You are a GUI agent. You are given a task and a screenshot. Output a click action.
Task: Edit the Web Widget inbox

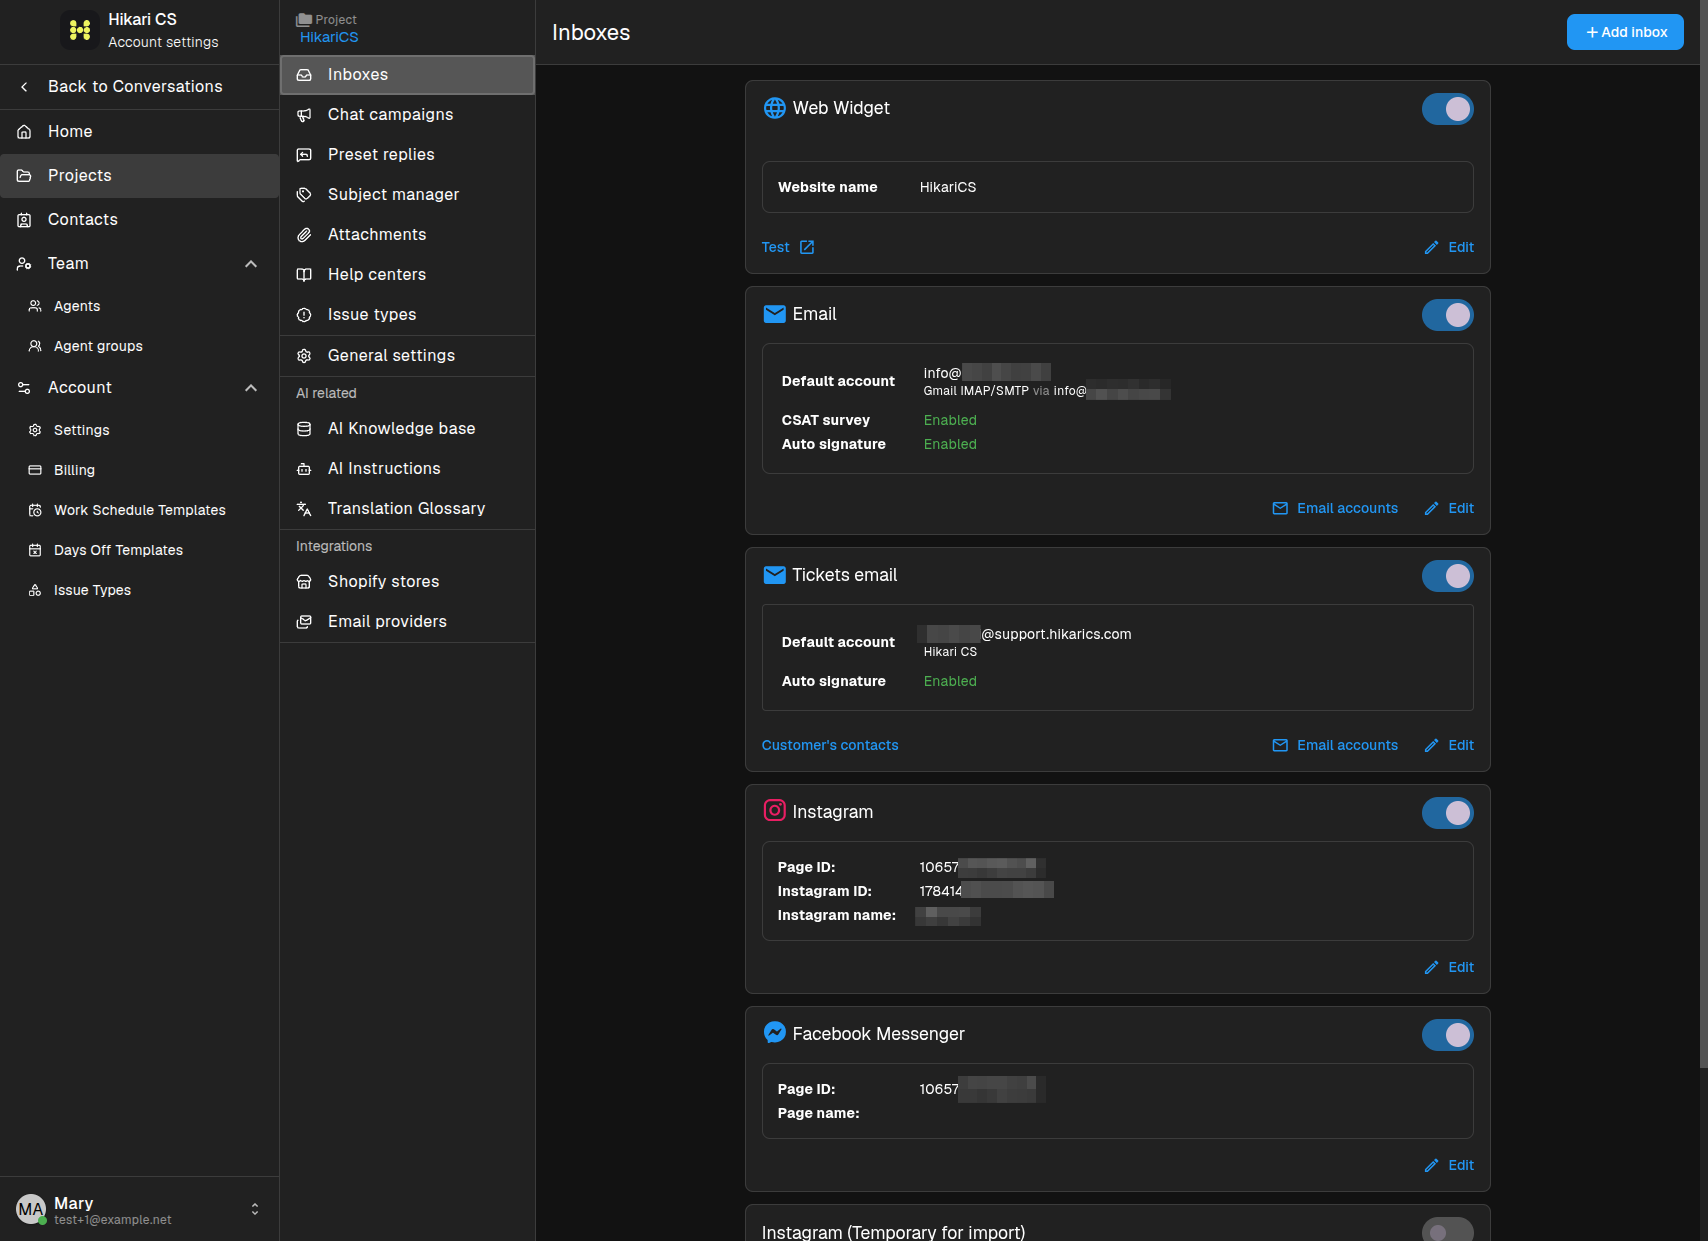point(1449,247)
